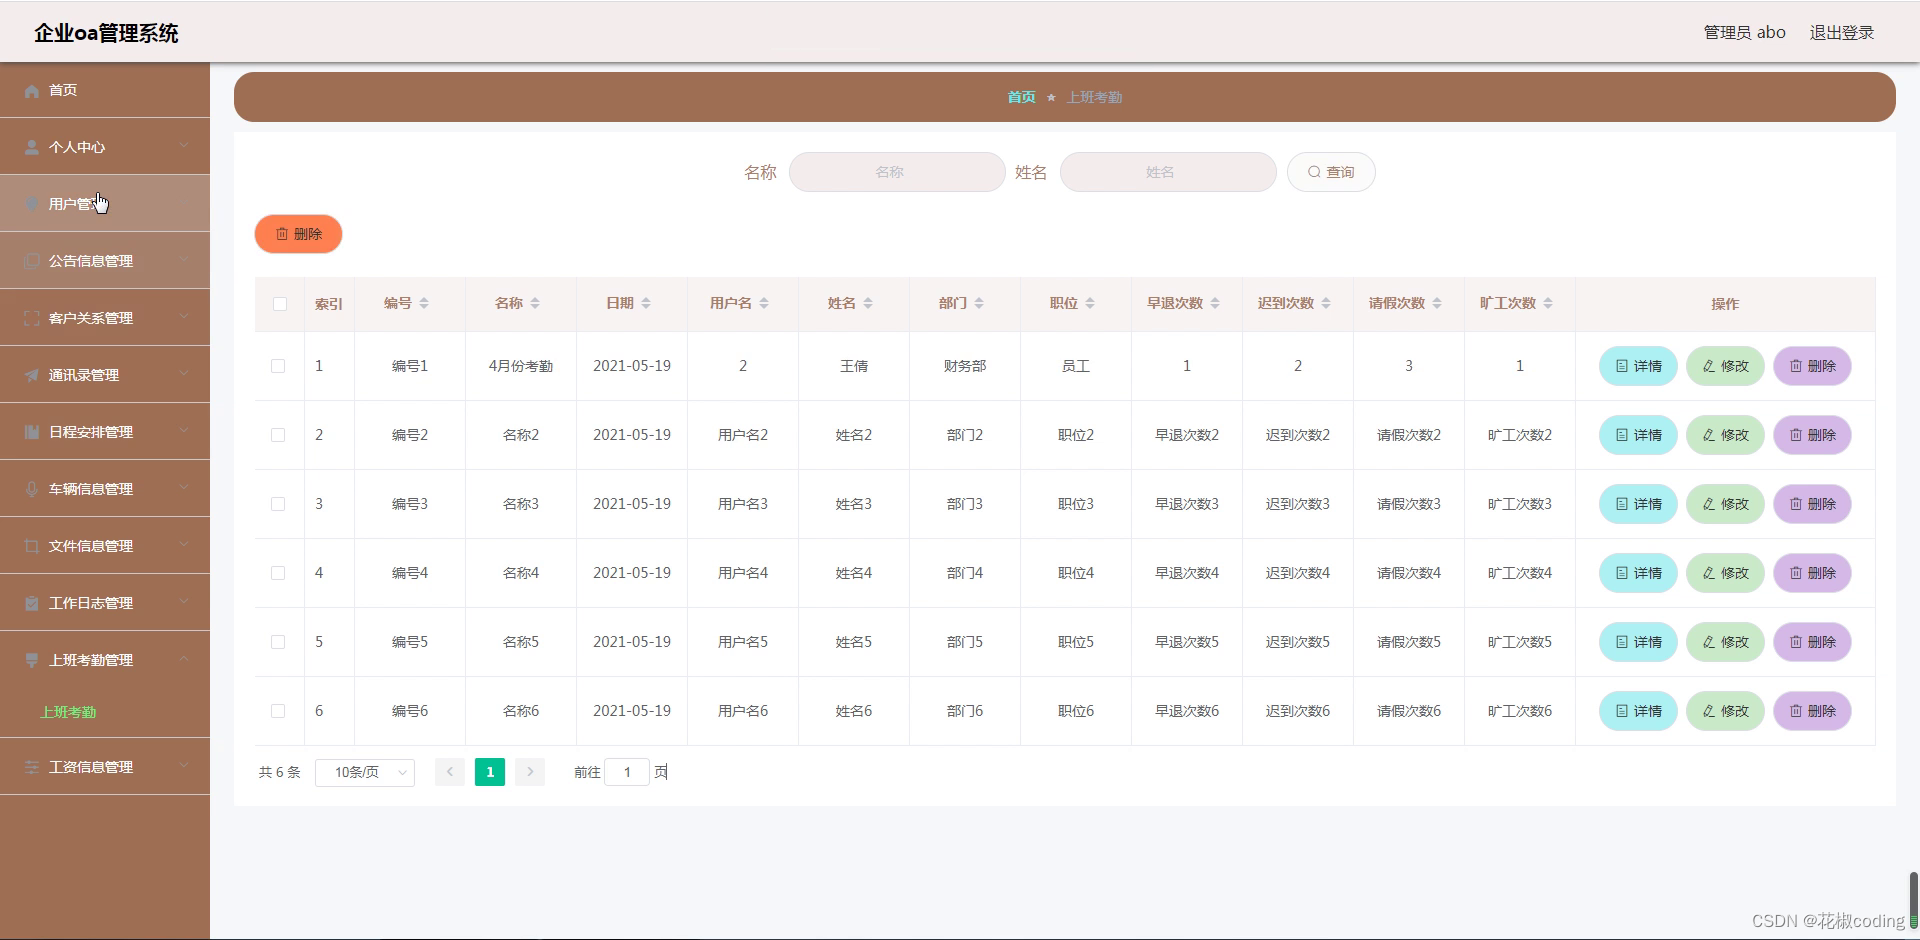Click 退出登录 to log out
Image resolution: width=1920 pixels, height=940 pixels.
tap(1842, 32)
